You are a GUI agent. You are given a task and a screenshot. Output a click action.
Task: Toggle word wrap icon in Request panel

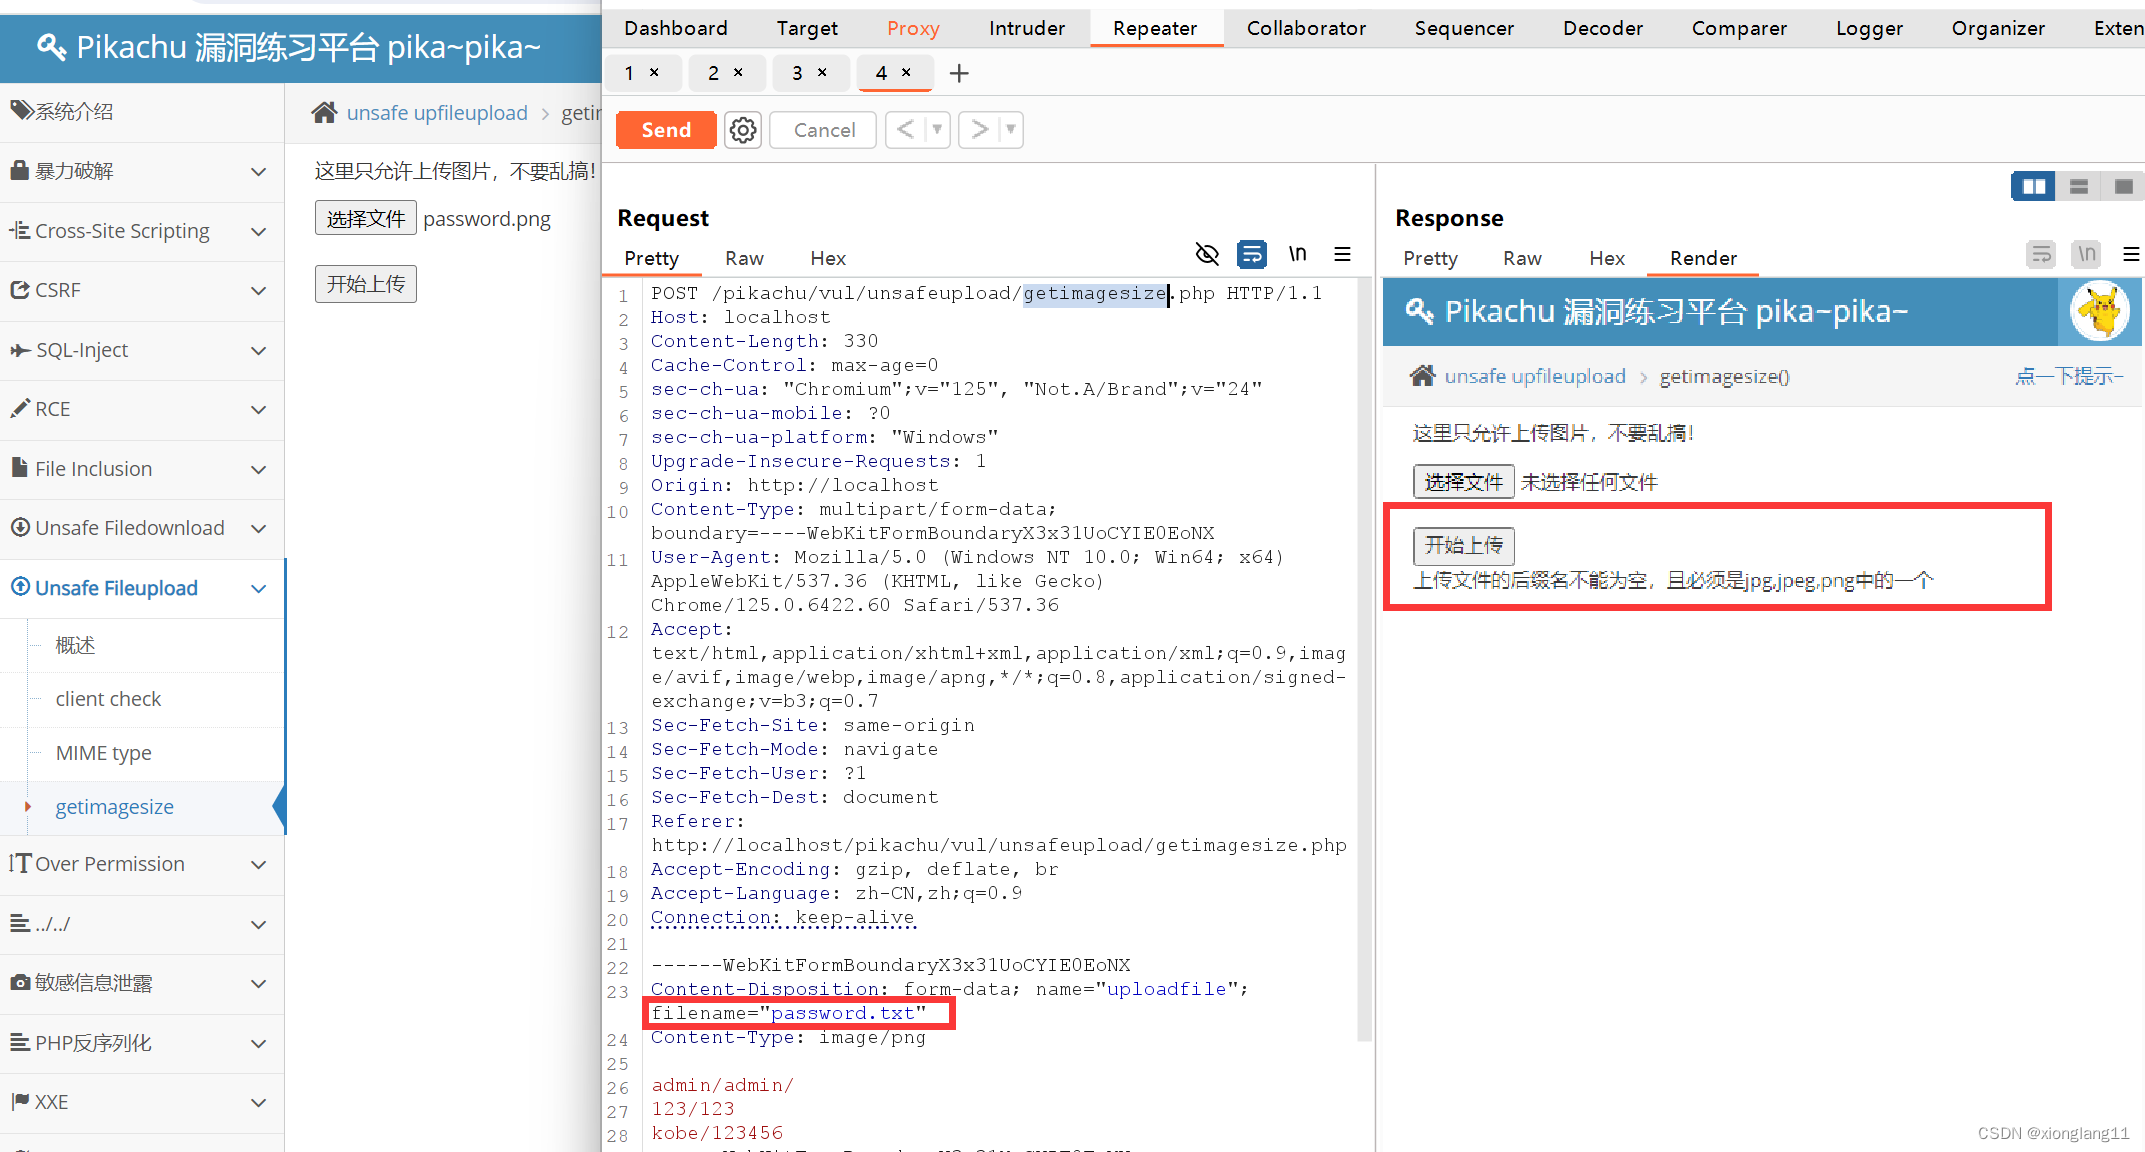point(1251,255)
